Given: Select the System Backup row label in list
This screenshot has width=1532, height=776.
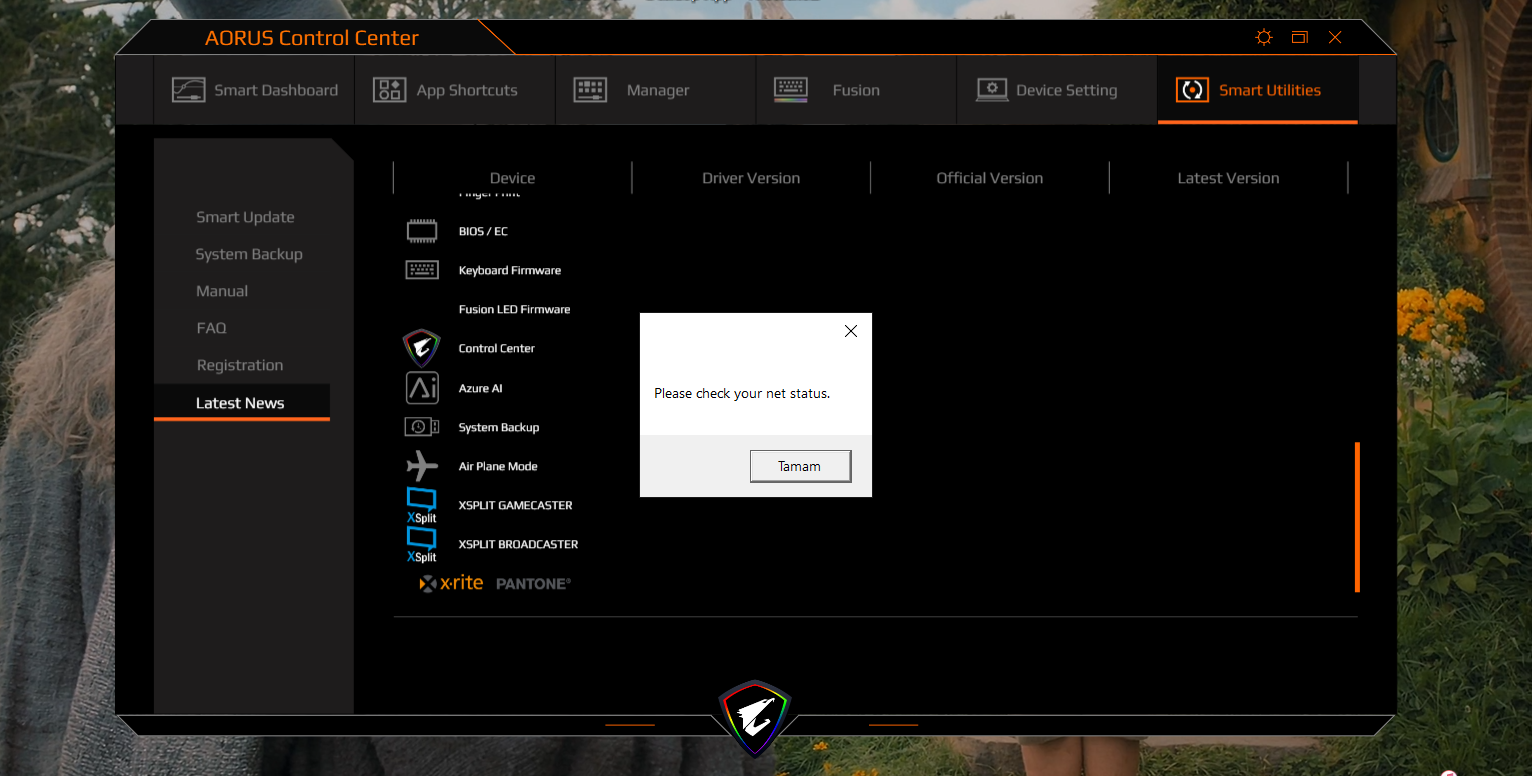Looking at the screenshot, I should 499,427.
